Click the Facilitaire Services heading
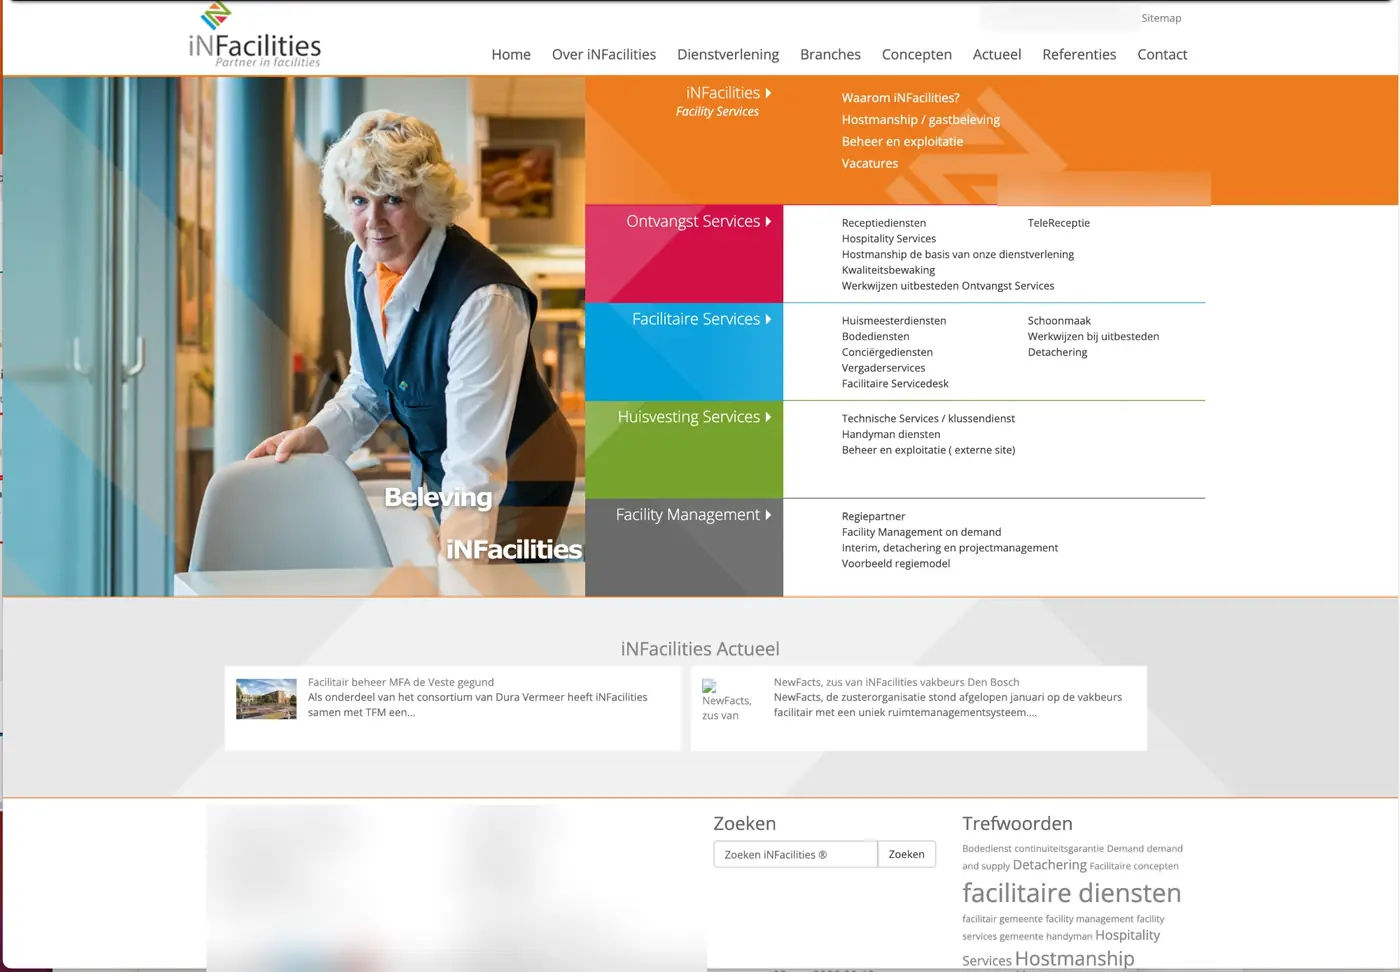The width and height of the screenshot is (1400, 972). click(696, 319)
